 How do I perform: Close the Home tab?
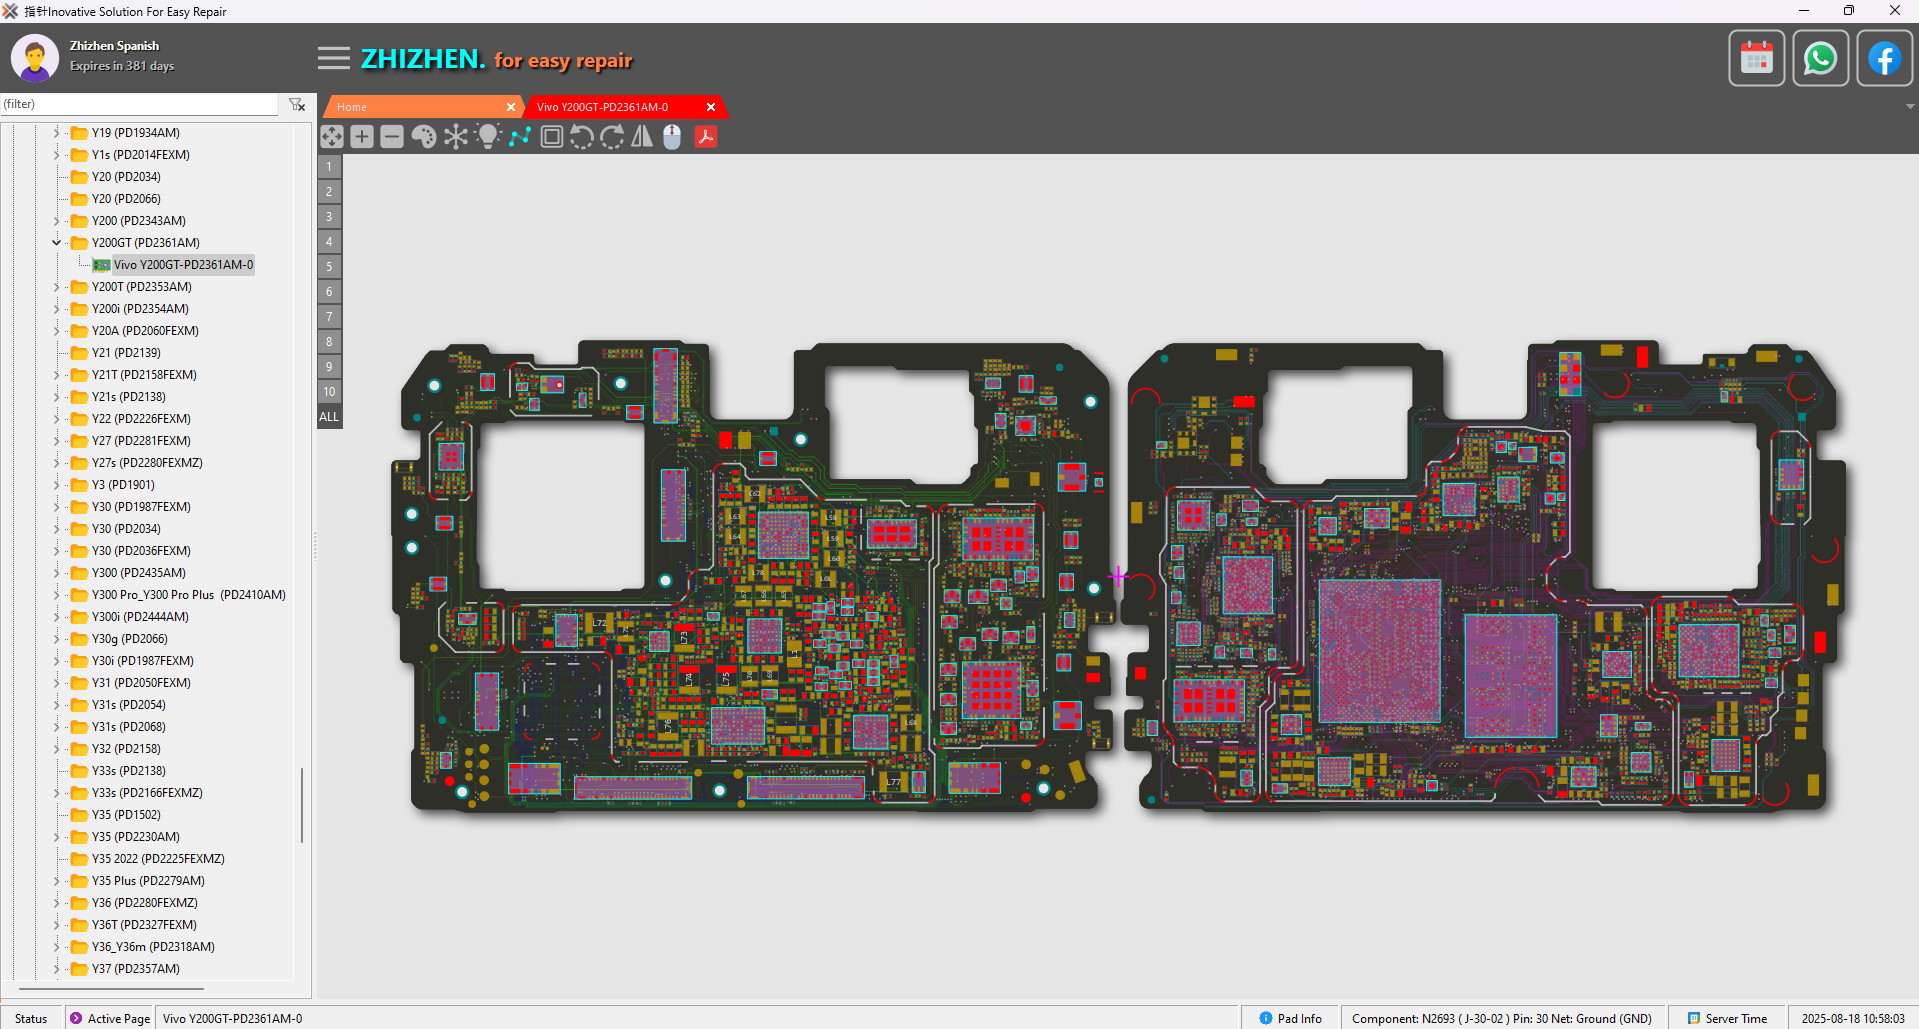[x=511, y=107]
